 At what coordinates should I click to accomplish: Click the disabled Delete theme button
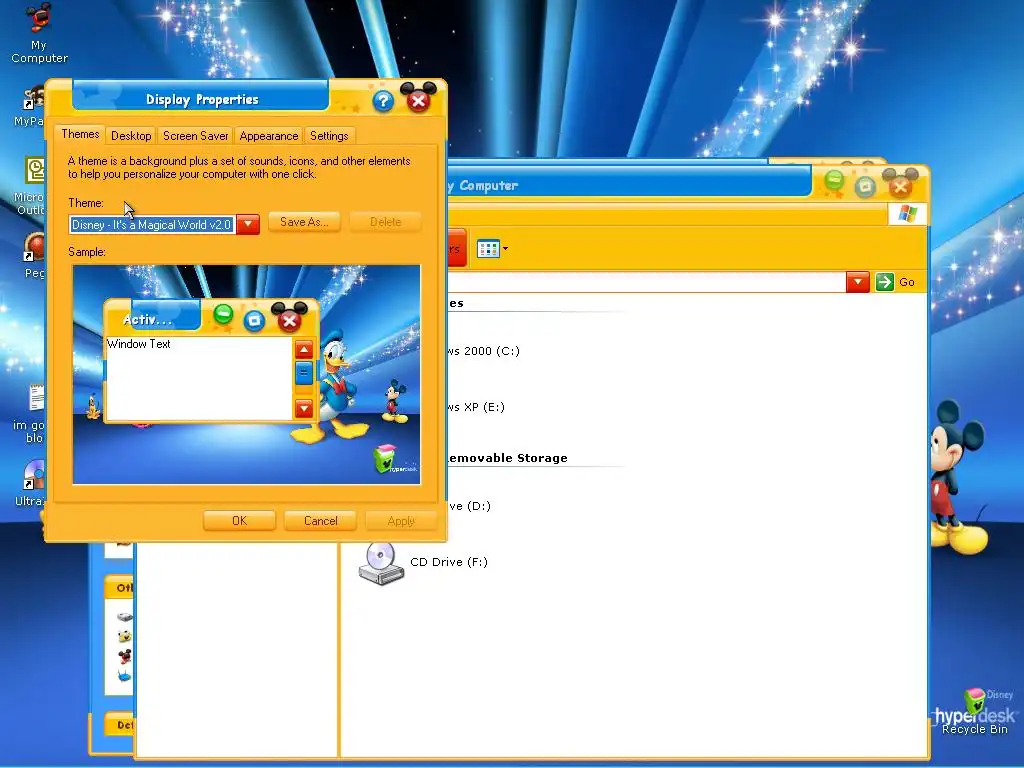[385, 222]
